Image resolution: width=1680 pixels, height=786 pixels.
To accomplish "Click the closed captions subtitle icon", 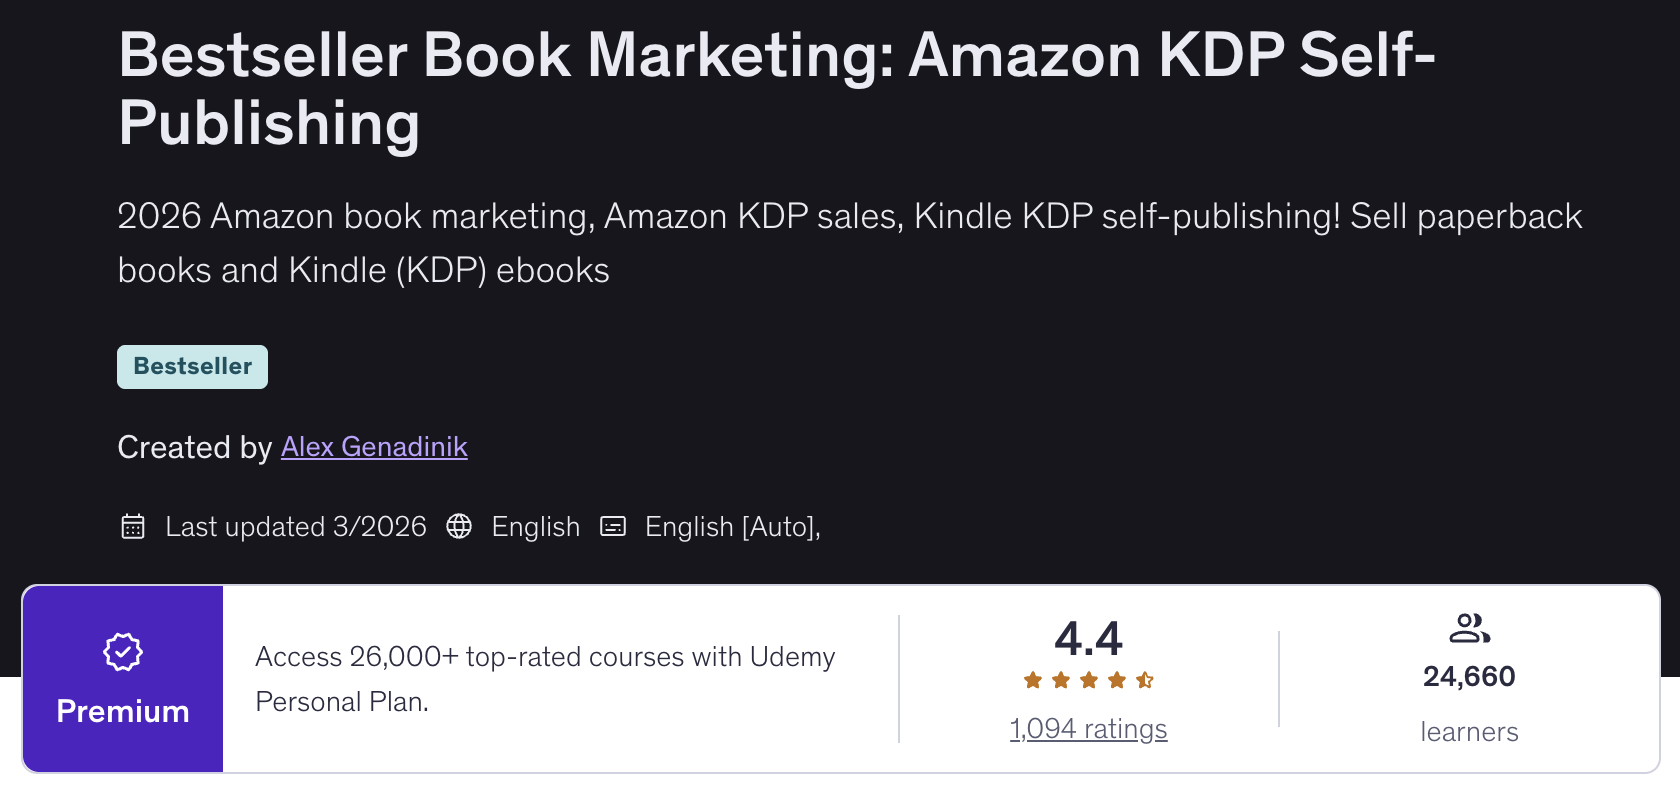I will tap(613, 526).
